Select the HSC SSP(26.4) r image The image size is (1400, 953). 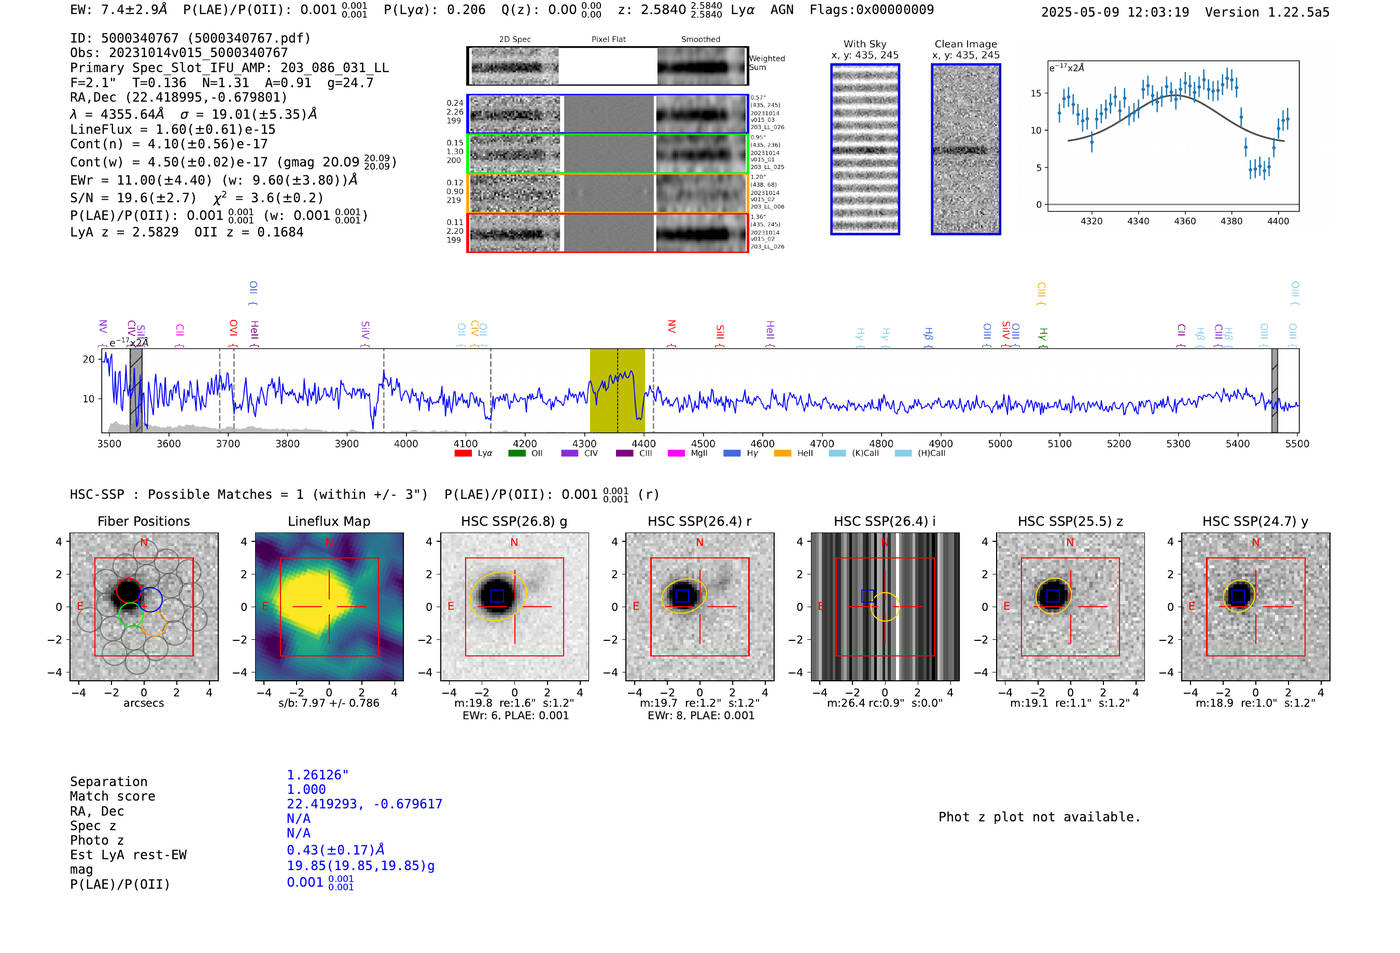click(x=700, y=607)
